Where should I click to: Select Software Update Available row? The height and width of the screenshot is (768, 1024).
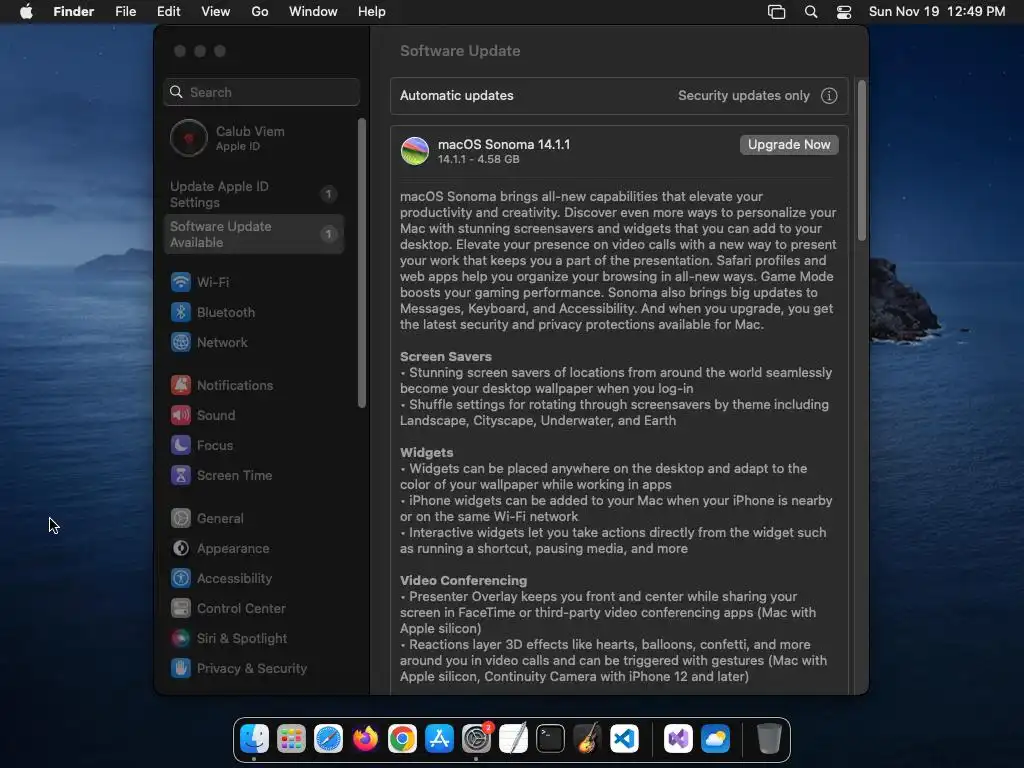tap(255, 234)
